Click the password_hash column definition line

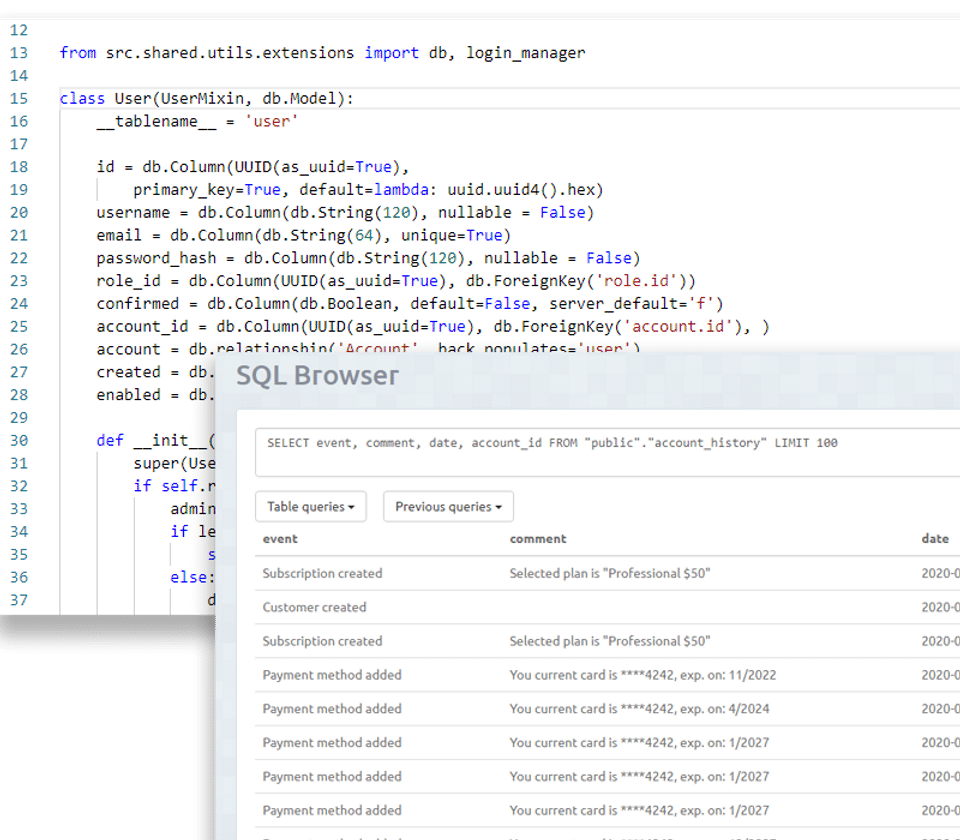[x=368, y=258]
